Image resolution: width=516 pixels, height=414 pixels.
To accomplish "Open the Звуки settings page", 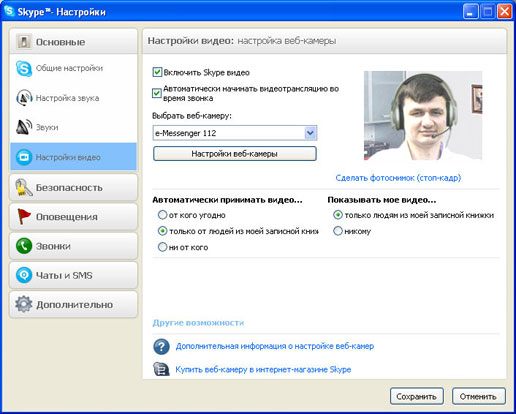I will click(x=73, y=127).
